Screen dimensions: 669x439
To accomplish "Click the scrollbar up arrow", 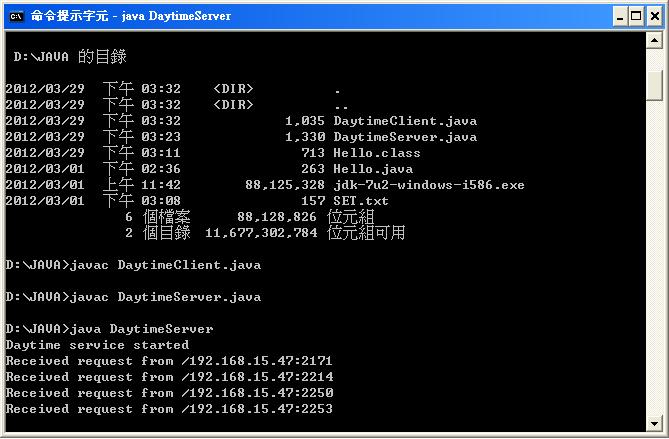I will [x=654, y=41].
